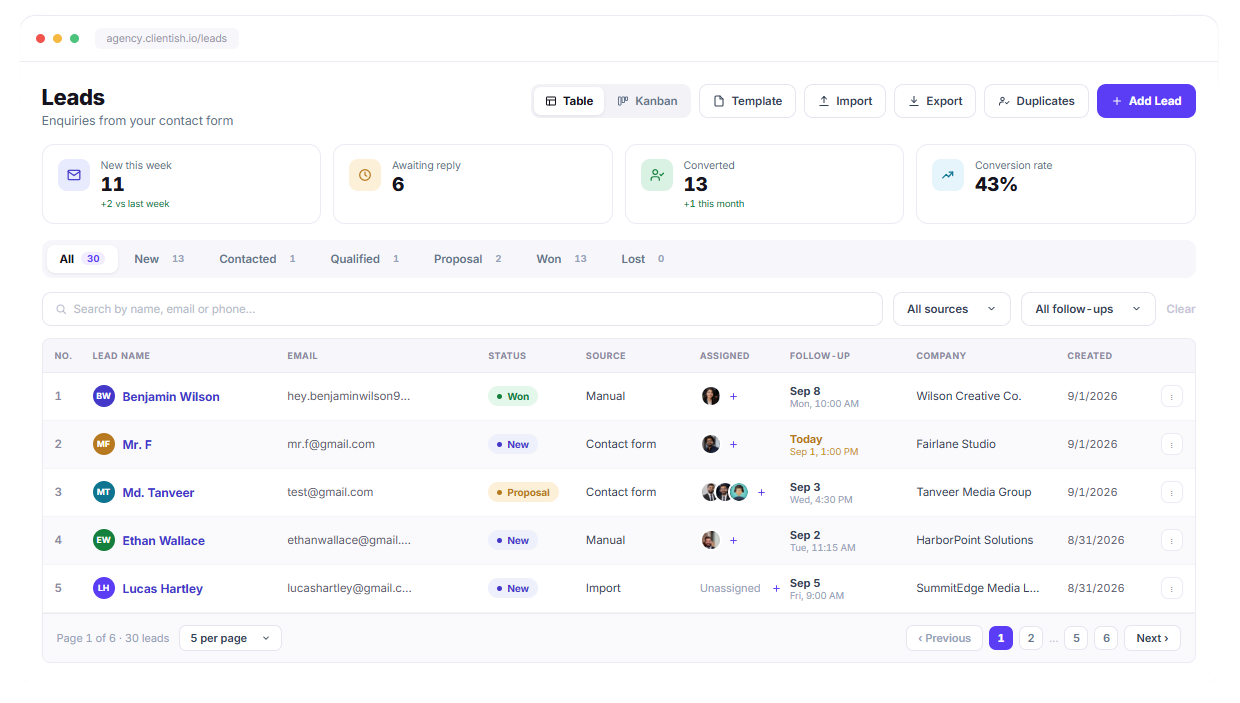
Task: Go to page 2 of leads
Action: pos(1031,638)
